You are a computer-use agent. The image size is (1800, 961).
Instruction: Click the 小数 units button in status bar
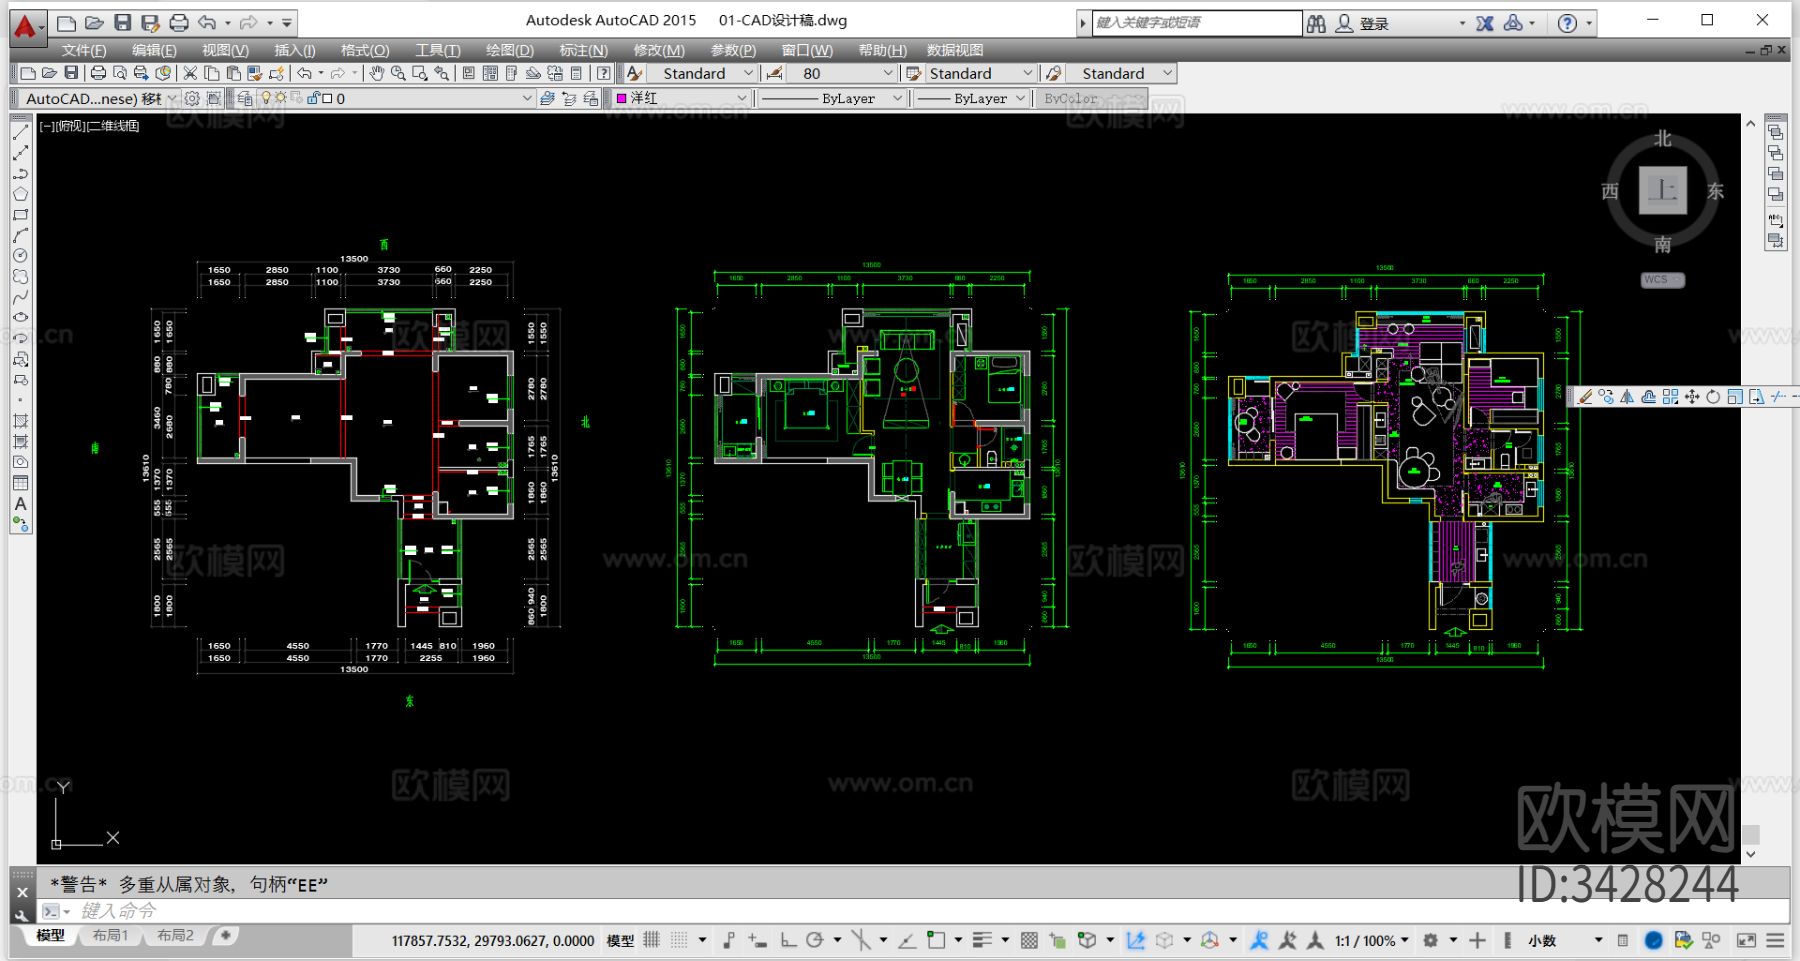[1542, 940]
